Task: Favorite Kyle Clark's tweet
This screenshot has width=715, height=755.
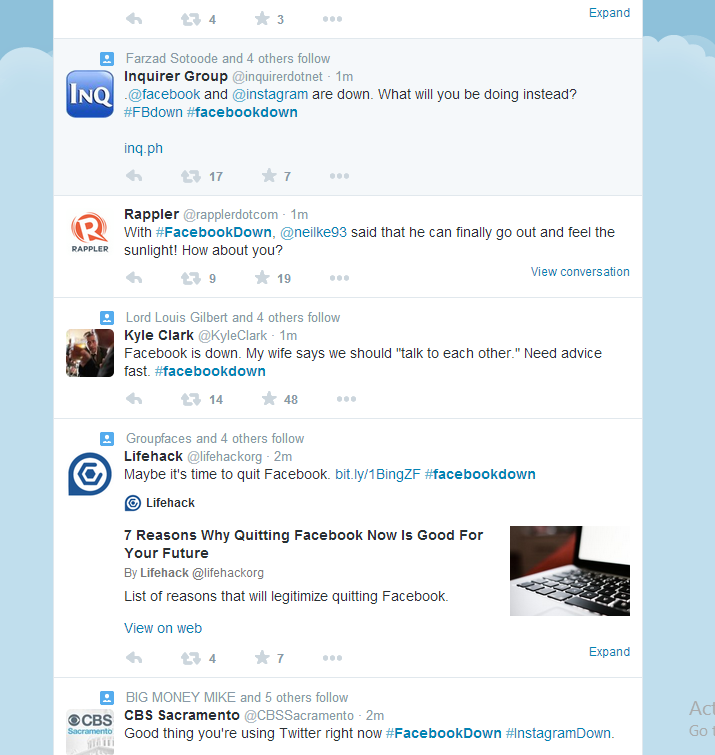Action: coord(269,399)
